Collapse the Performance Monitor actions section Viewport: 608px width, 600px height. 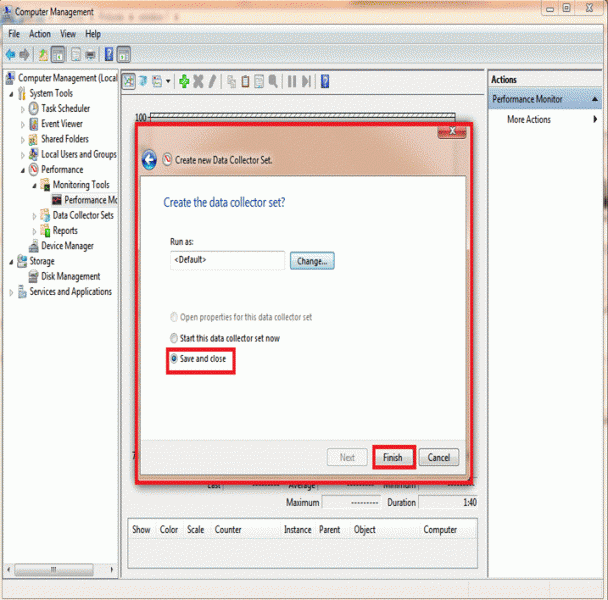[594, 99]
